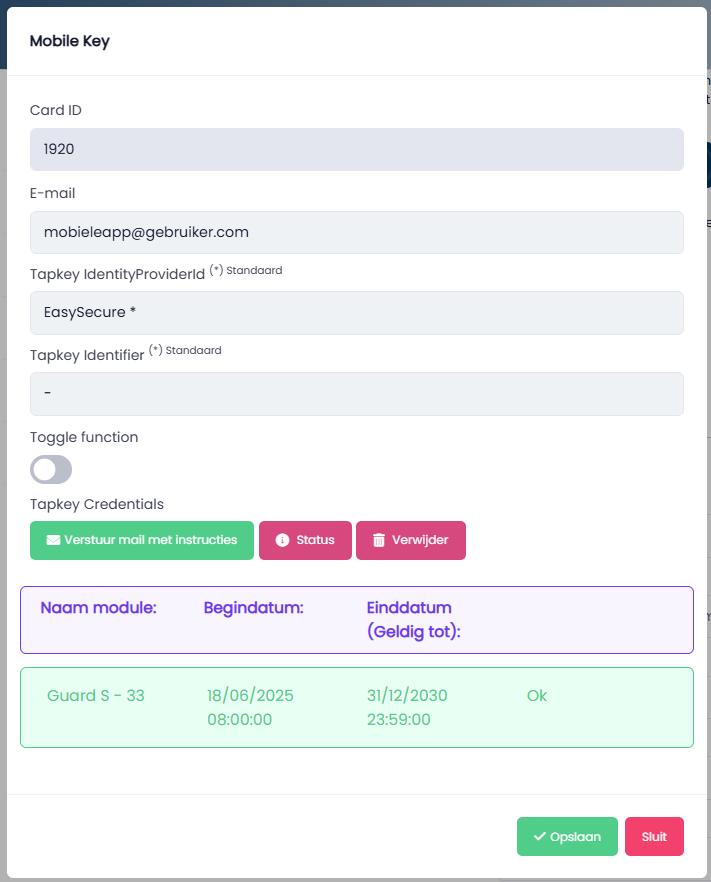Click the checkmark icon on Opslaan
Image resolution: width=711 pixels, height=882 pixels.
(539, 836)
